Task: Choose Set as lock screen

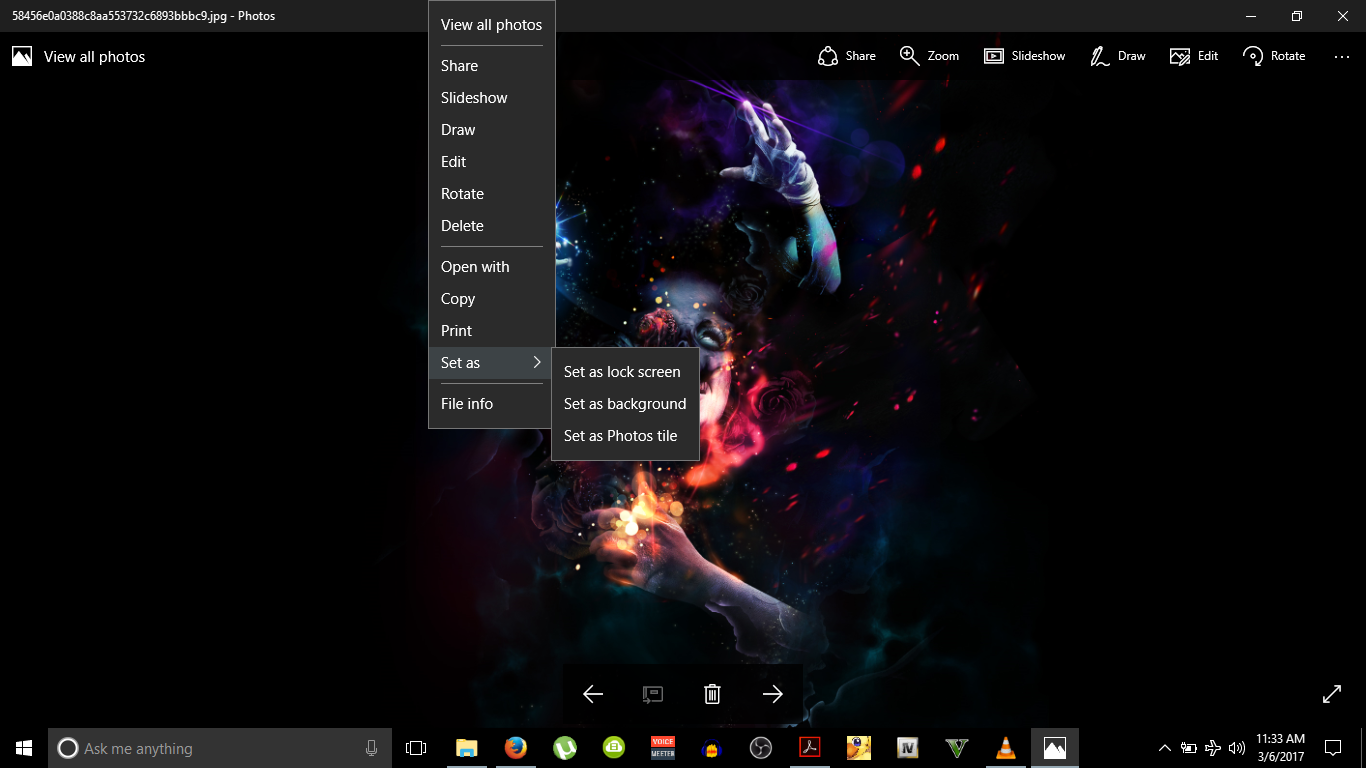Action: [x=625, y=372]
